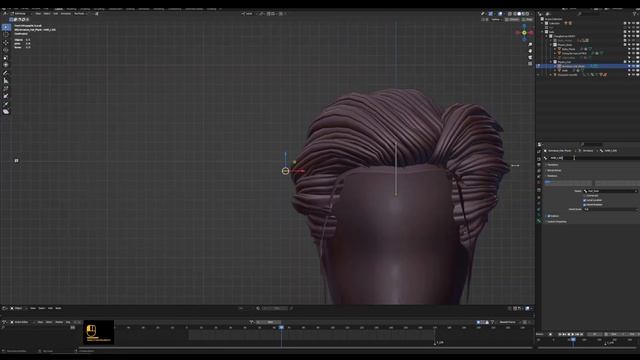Image resolution: width=640 pixels, height=360 pixels.
Task: Click the Parent bone field
Action: 610,191
